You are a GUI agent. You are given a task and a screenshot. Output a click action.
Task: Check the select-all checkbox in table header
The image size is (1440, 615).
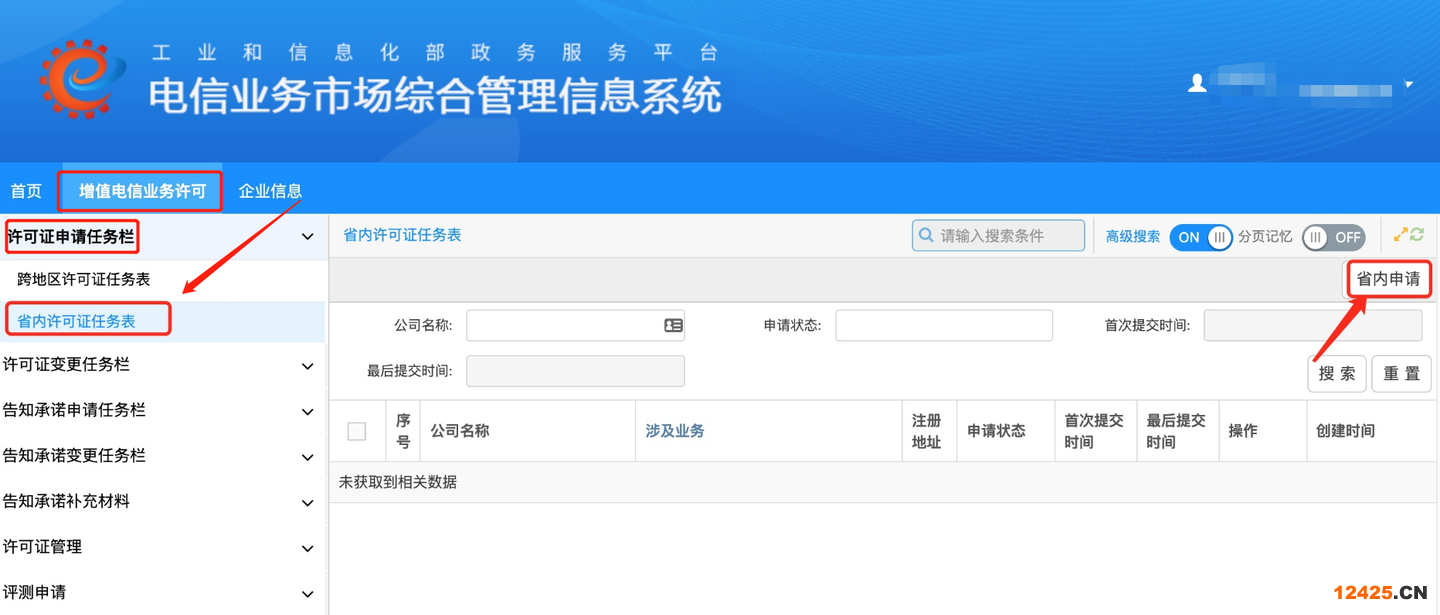[357, 431]
